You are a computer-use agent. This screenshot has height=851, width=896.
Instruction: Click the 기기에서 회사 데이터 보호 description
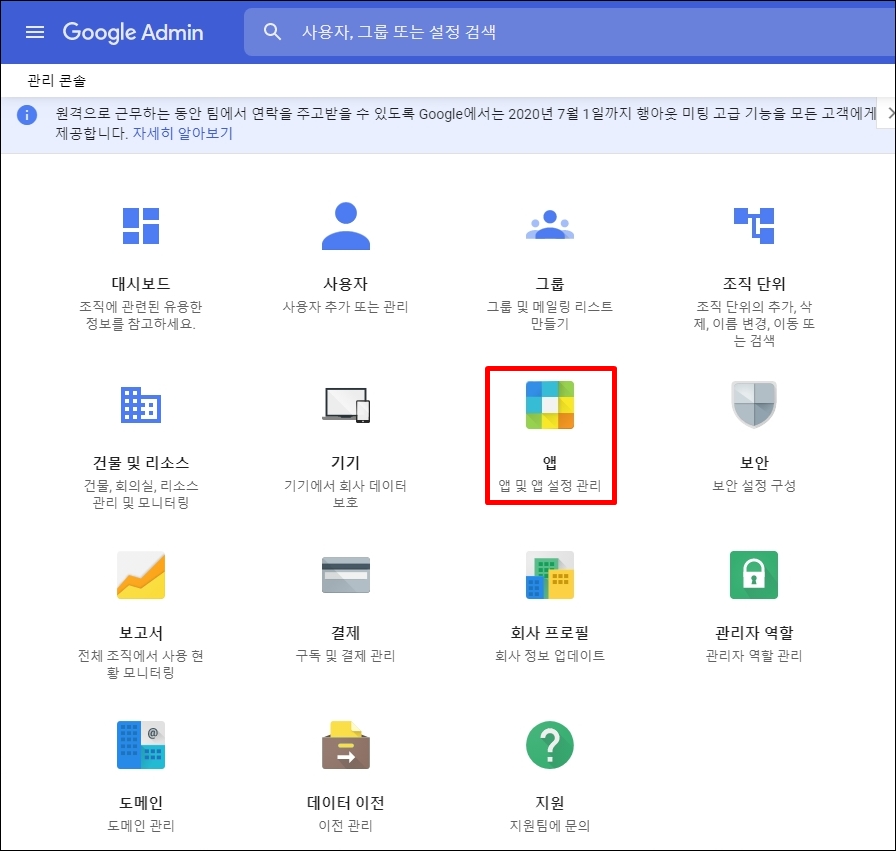click(345, 494)
